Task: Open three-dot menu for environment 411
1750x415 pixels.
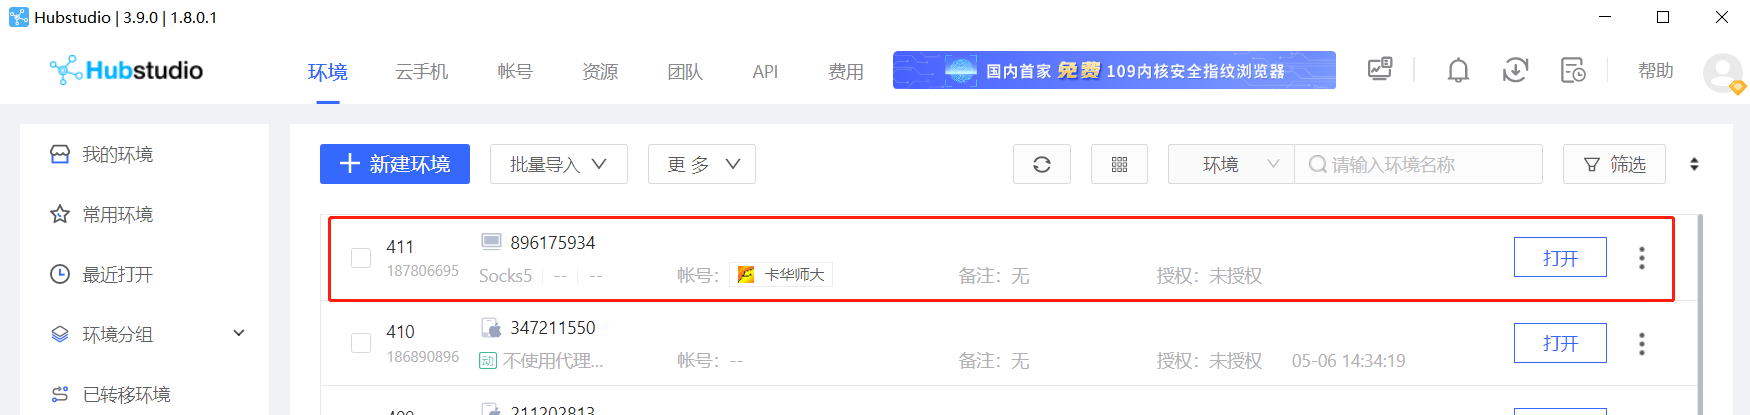Action: [x=1641, y=258]
